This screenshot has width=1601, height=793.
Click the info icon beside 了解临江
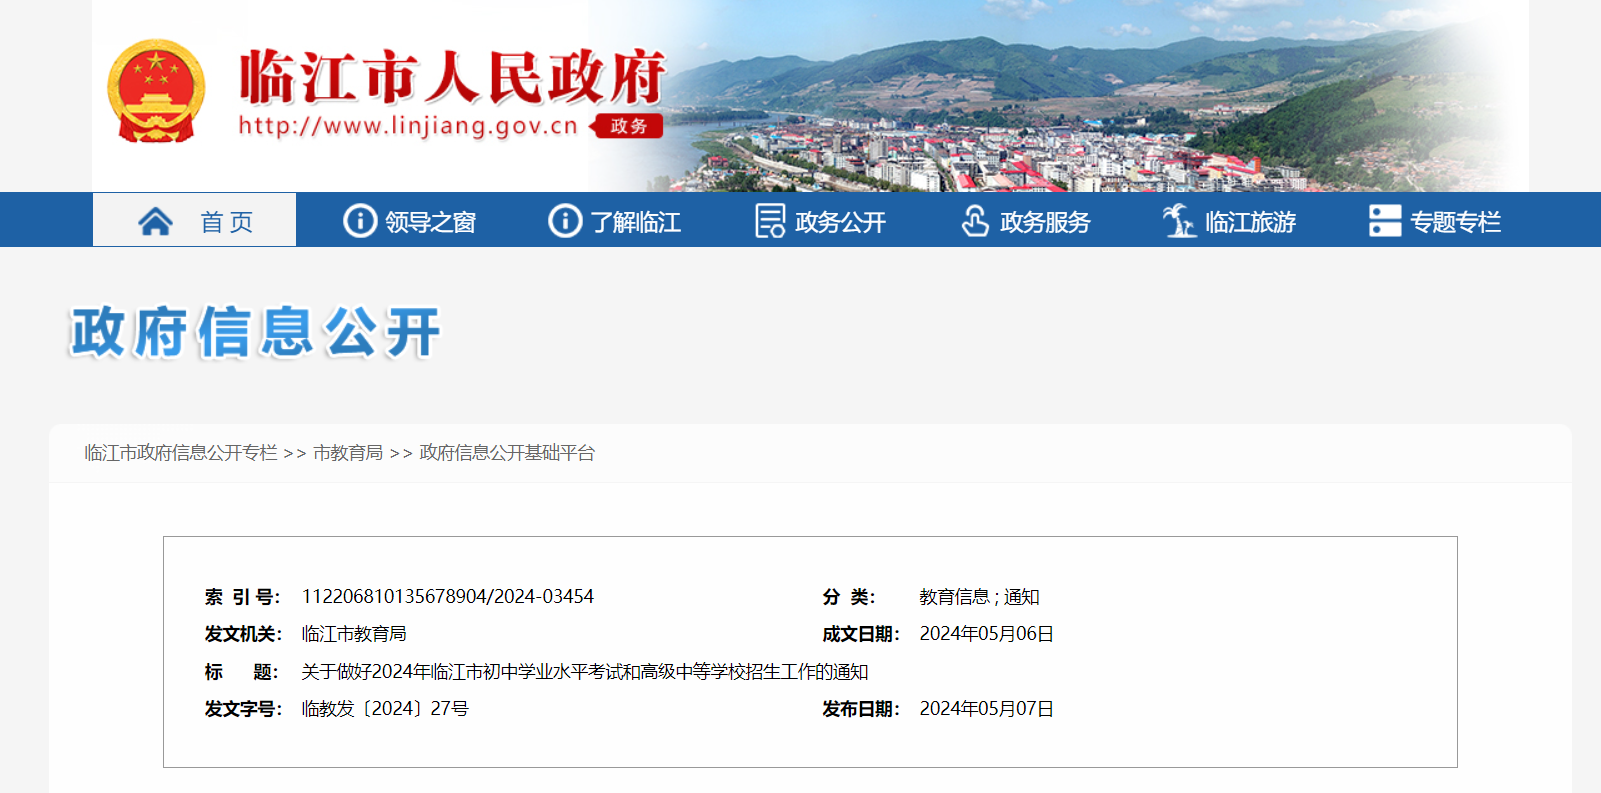click(x=564, y=221)
